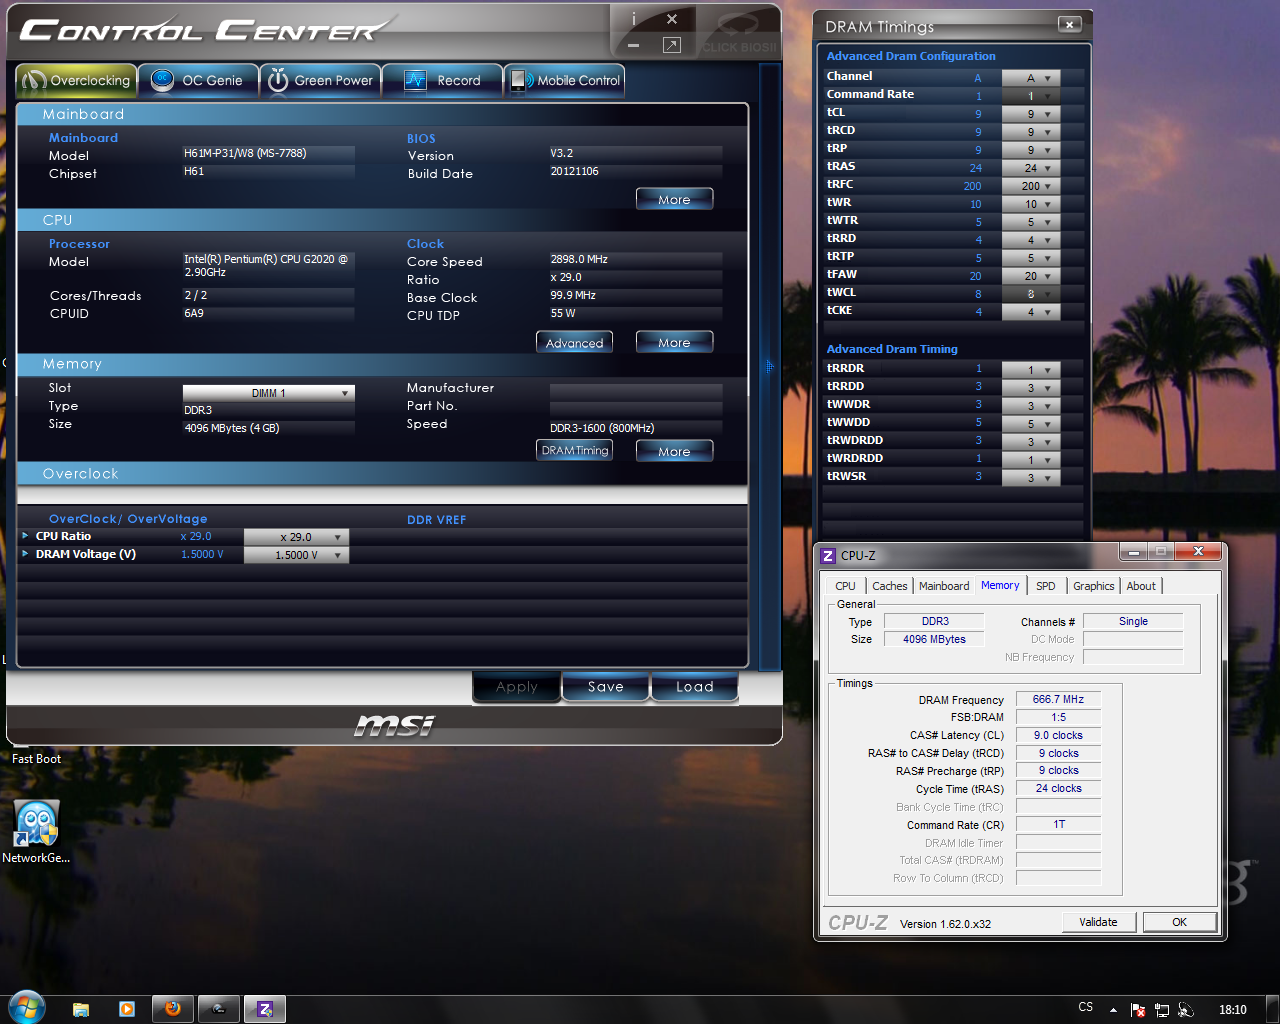This screenshot has width=1280, height=1024.
Task: Click OK in CPU-Z
Action: (x=1180, y=922)
